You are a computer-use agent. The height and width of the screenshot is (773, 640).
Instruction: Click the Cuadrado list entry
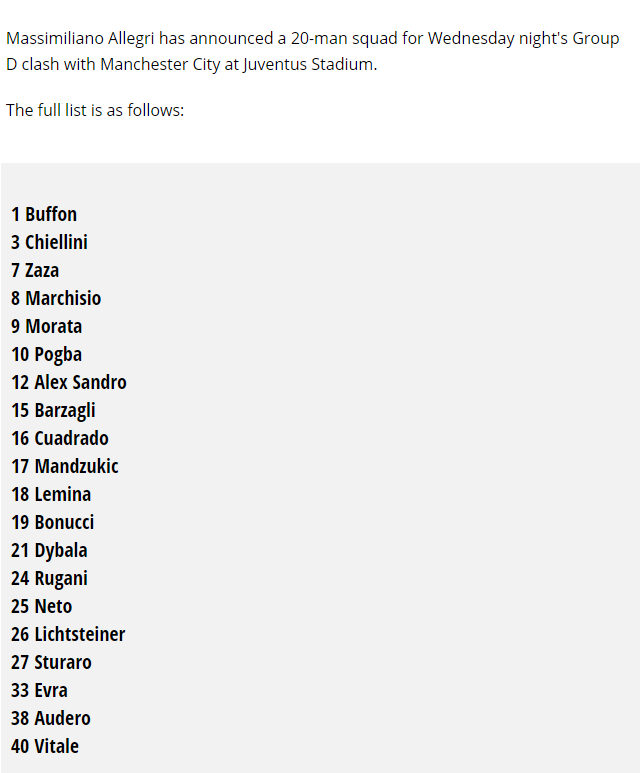[70, 438]
